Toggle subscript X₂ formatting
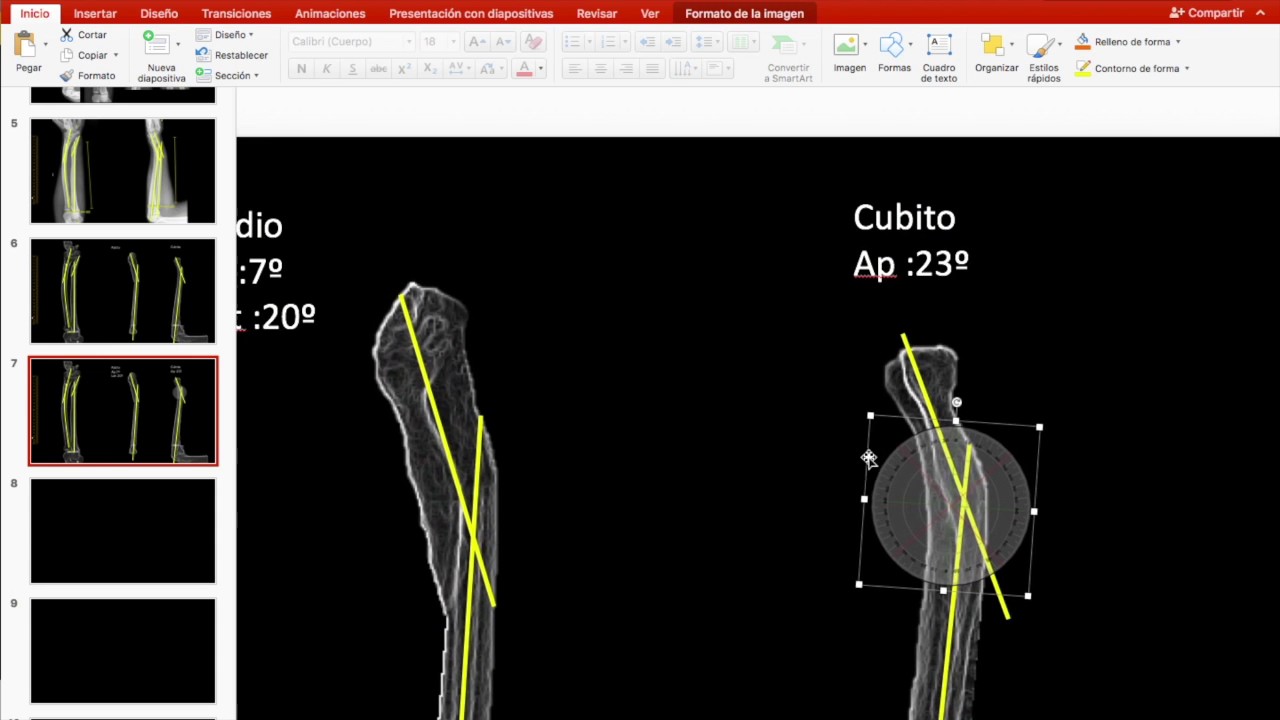 tap(430, 69)
